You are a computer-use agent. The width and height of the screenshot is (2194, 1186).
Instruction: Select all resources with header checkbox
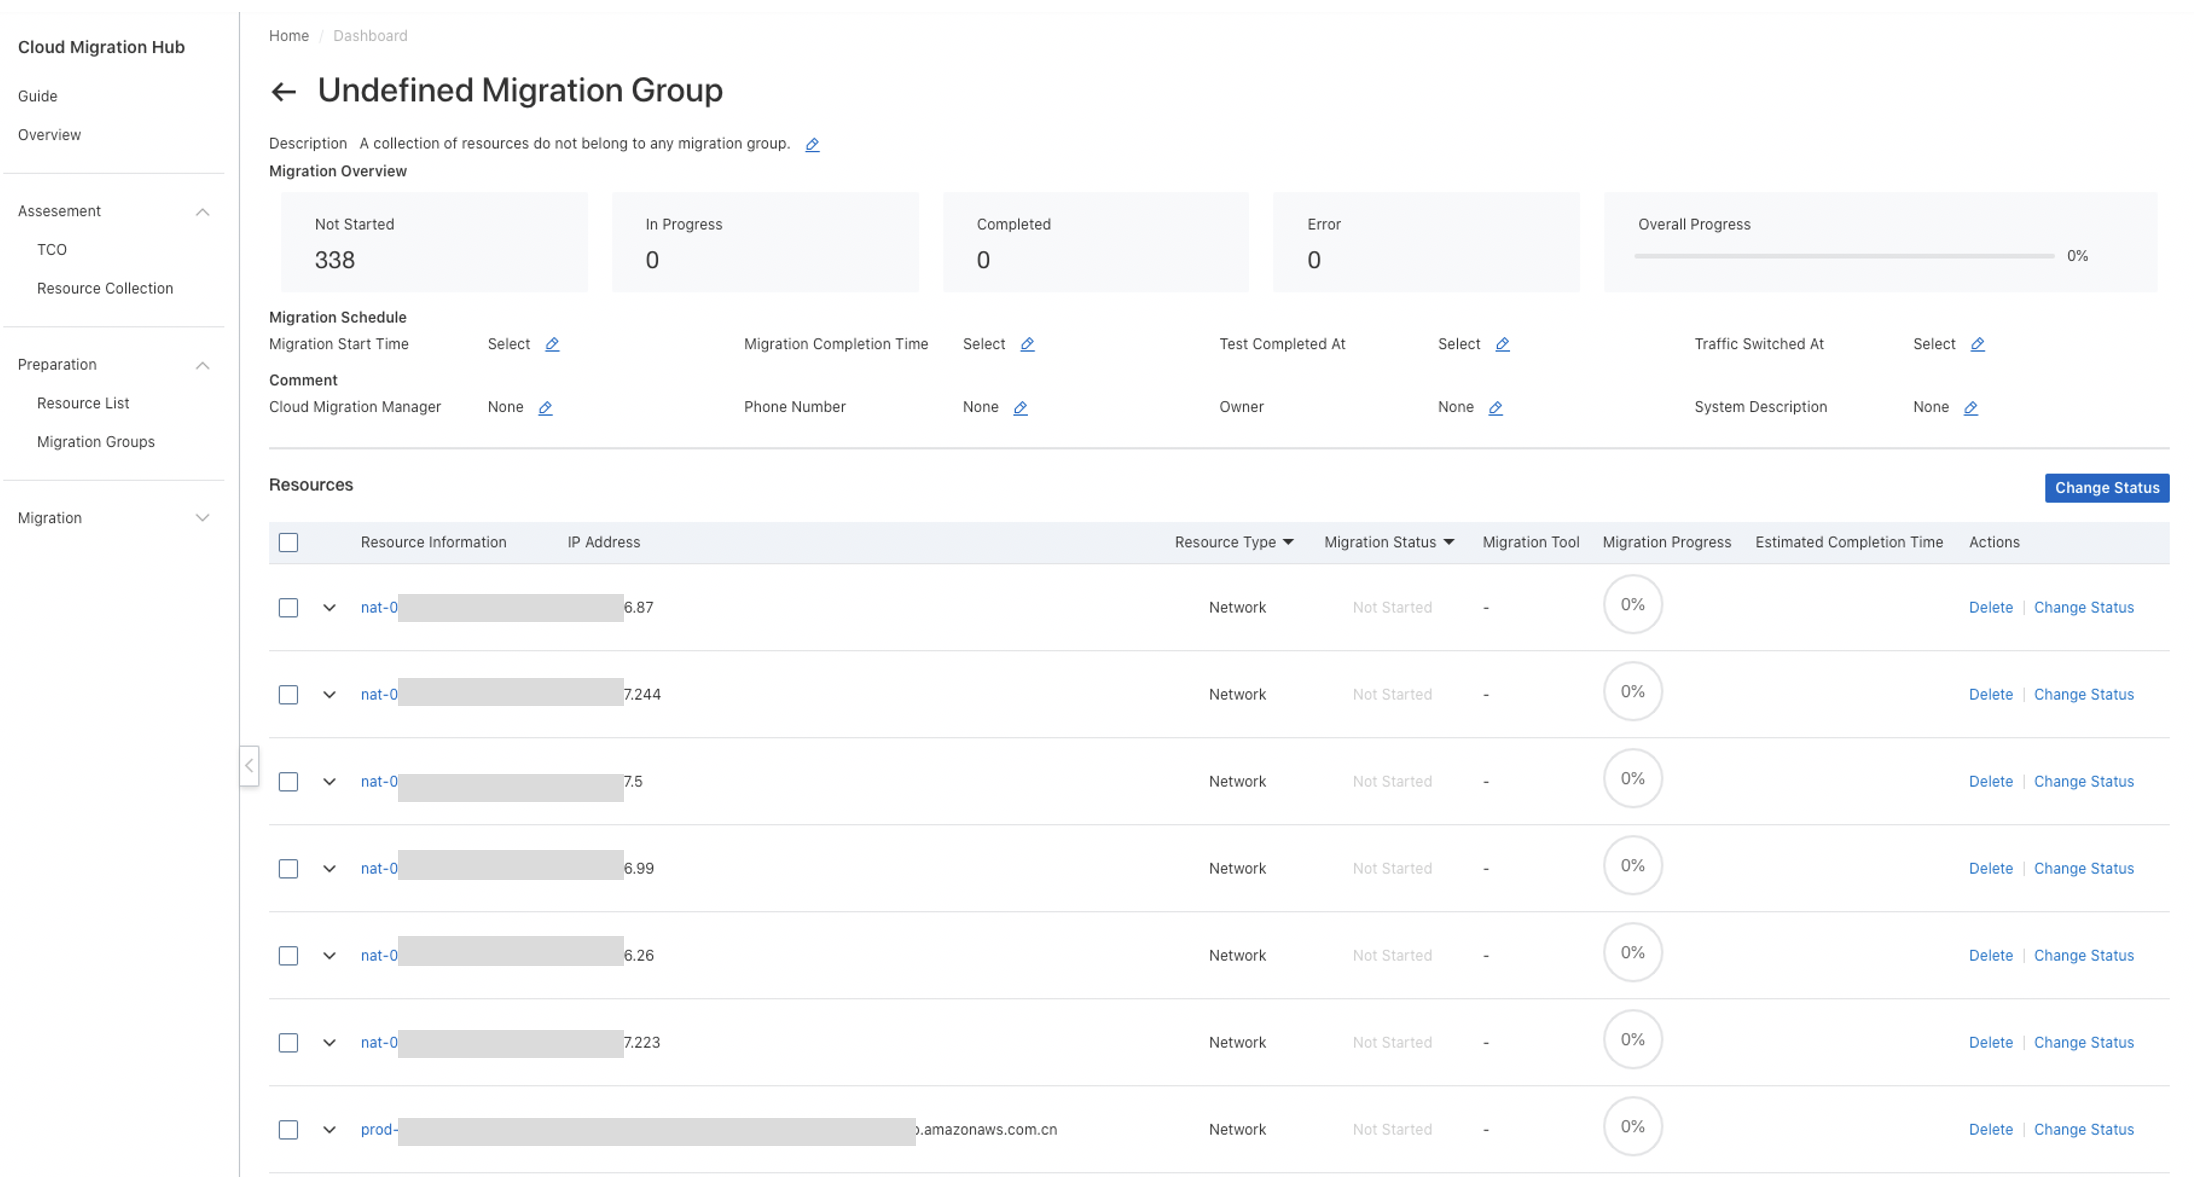tap(288, 543)
